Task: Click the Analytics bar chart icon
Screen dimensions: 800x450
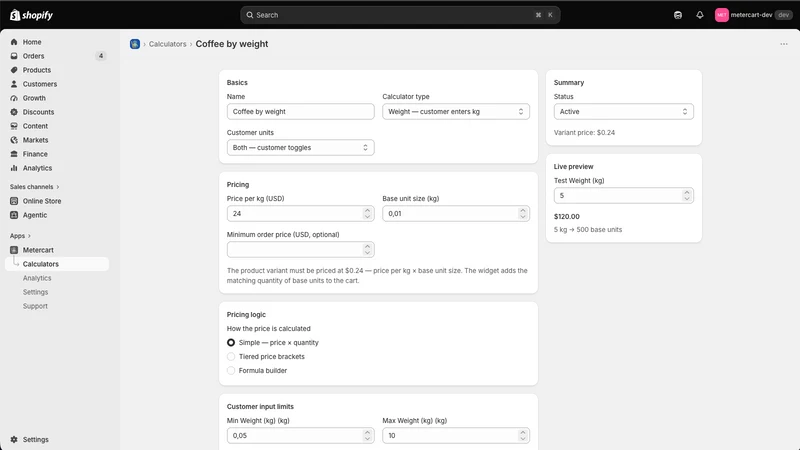Action: tap(14, 168)
